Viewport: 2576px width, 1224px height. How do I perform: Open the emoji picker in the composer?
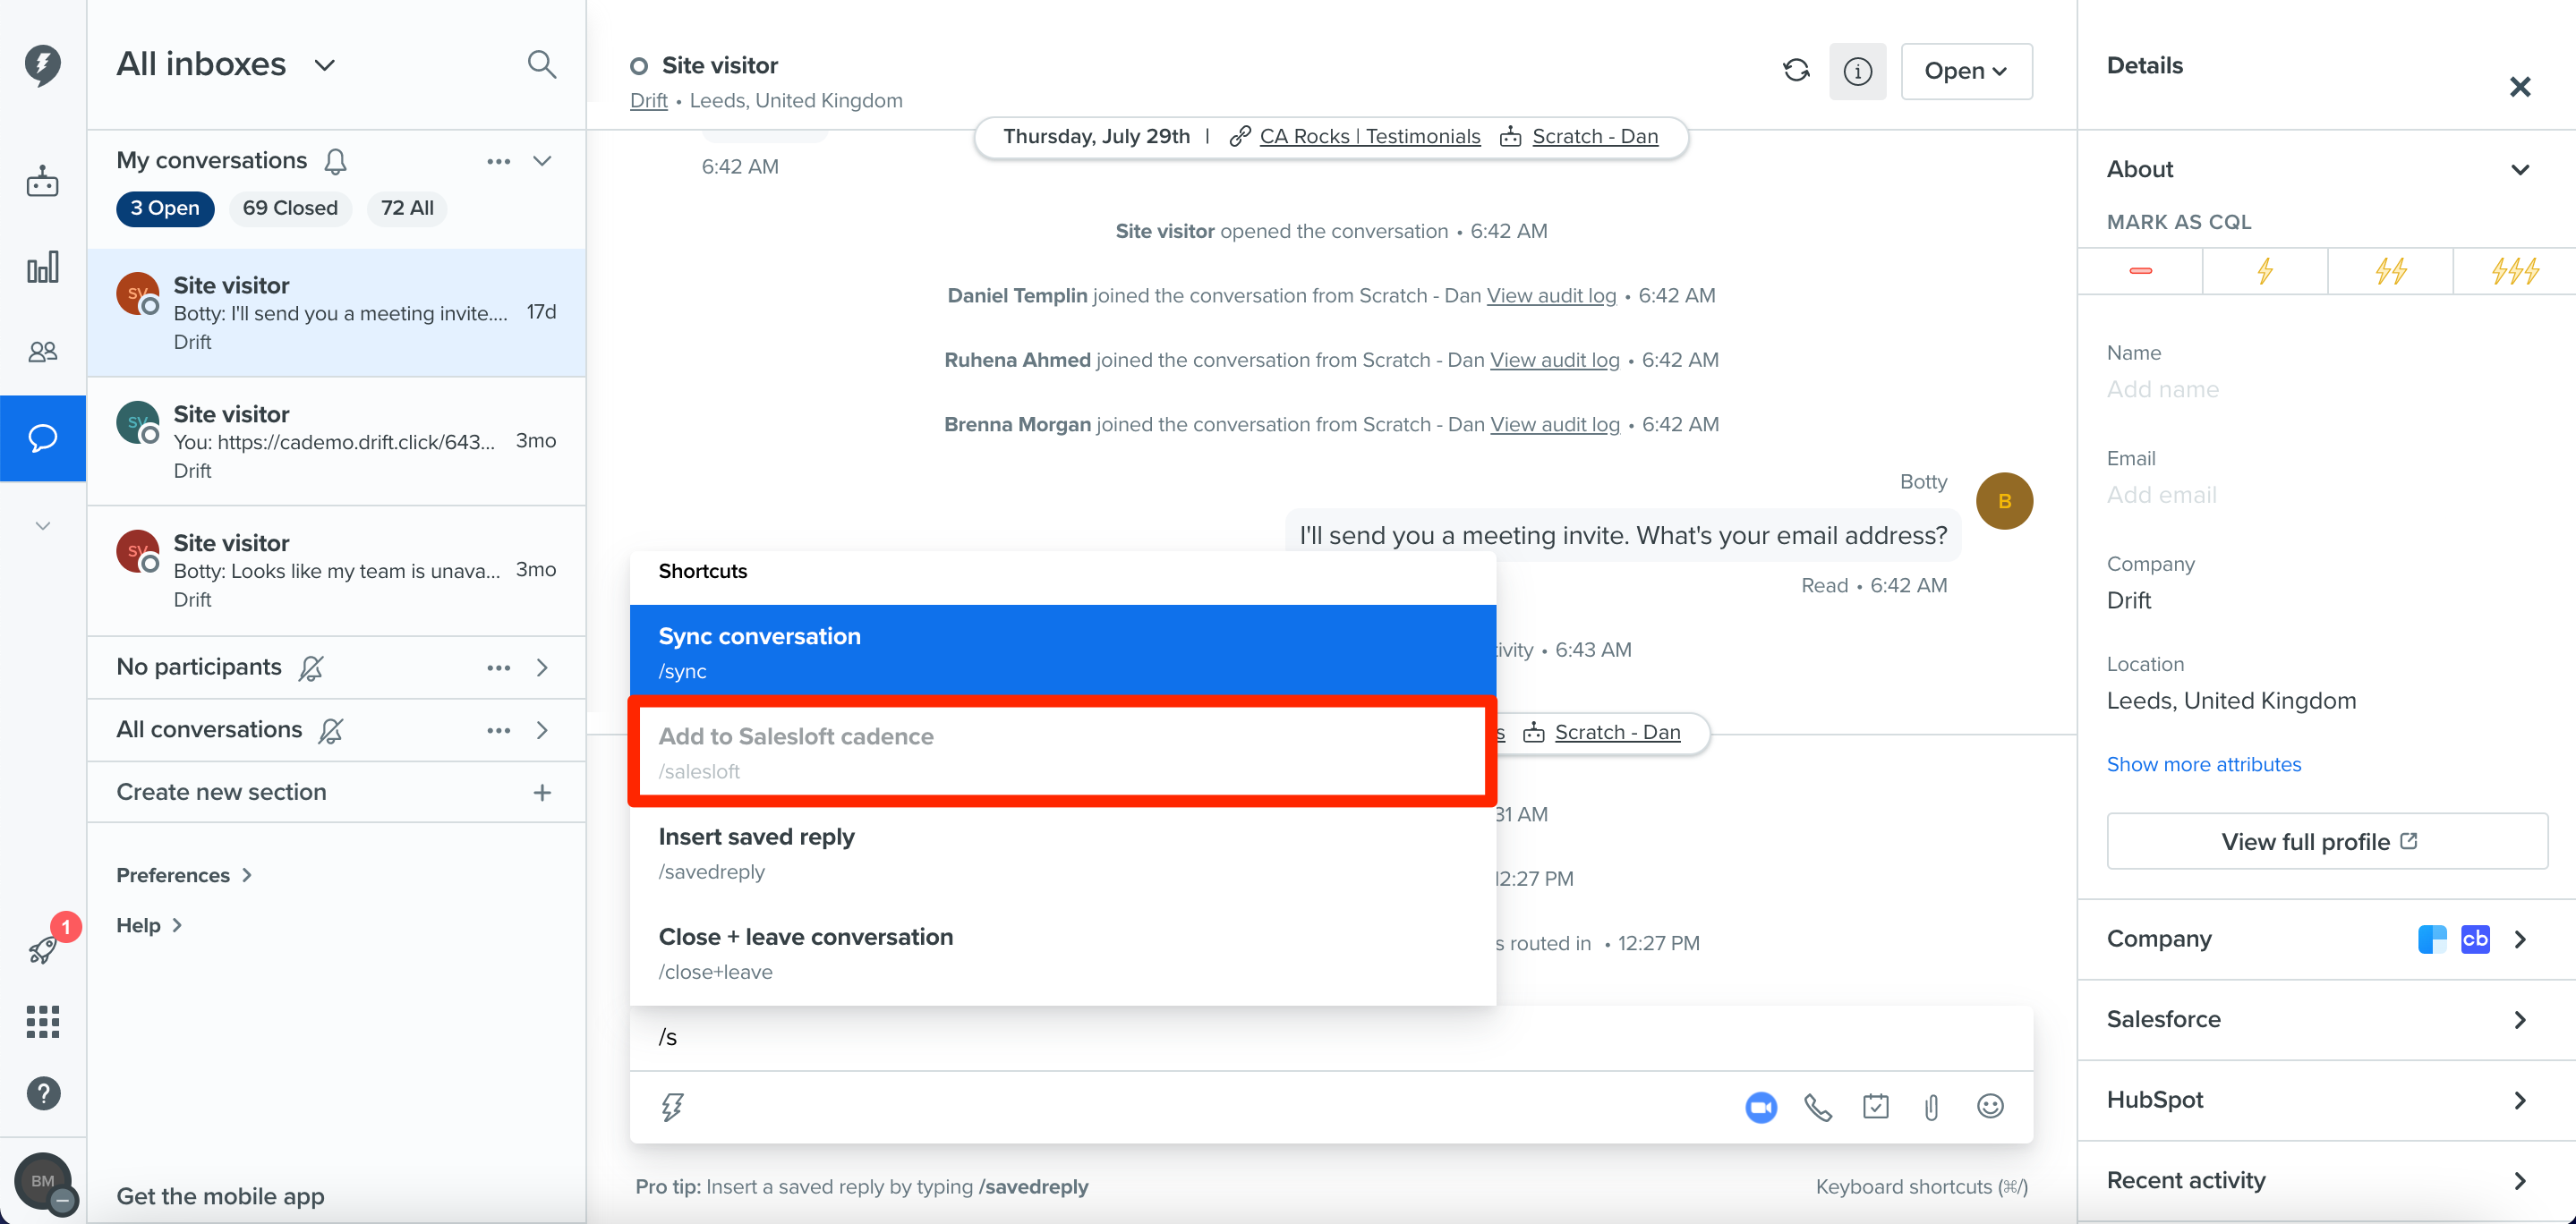(x=1989, y=1107)
